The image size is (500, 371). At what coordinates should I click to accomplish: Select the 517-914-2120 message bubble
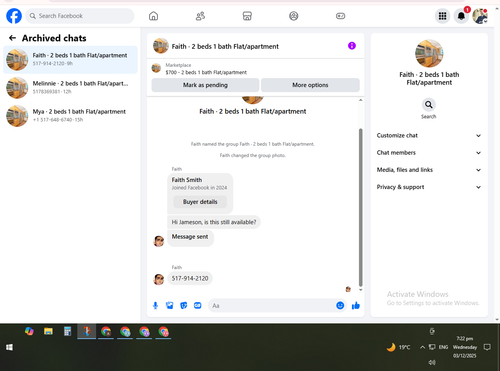tap(190, 278)
